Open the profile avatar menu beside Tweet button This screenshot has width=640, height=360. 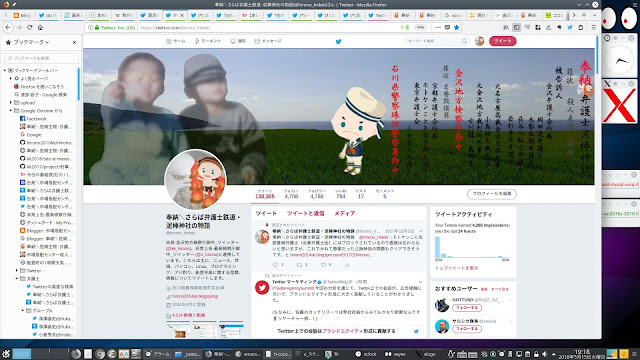[x=480, y=41]
